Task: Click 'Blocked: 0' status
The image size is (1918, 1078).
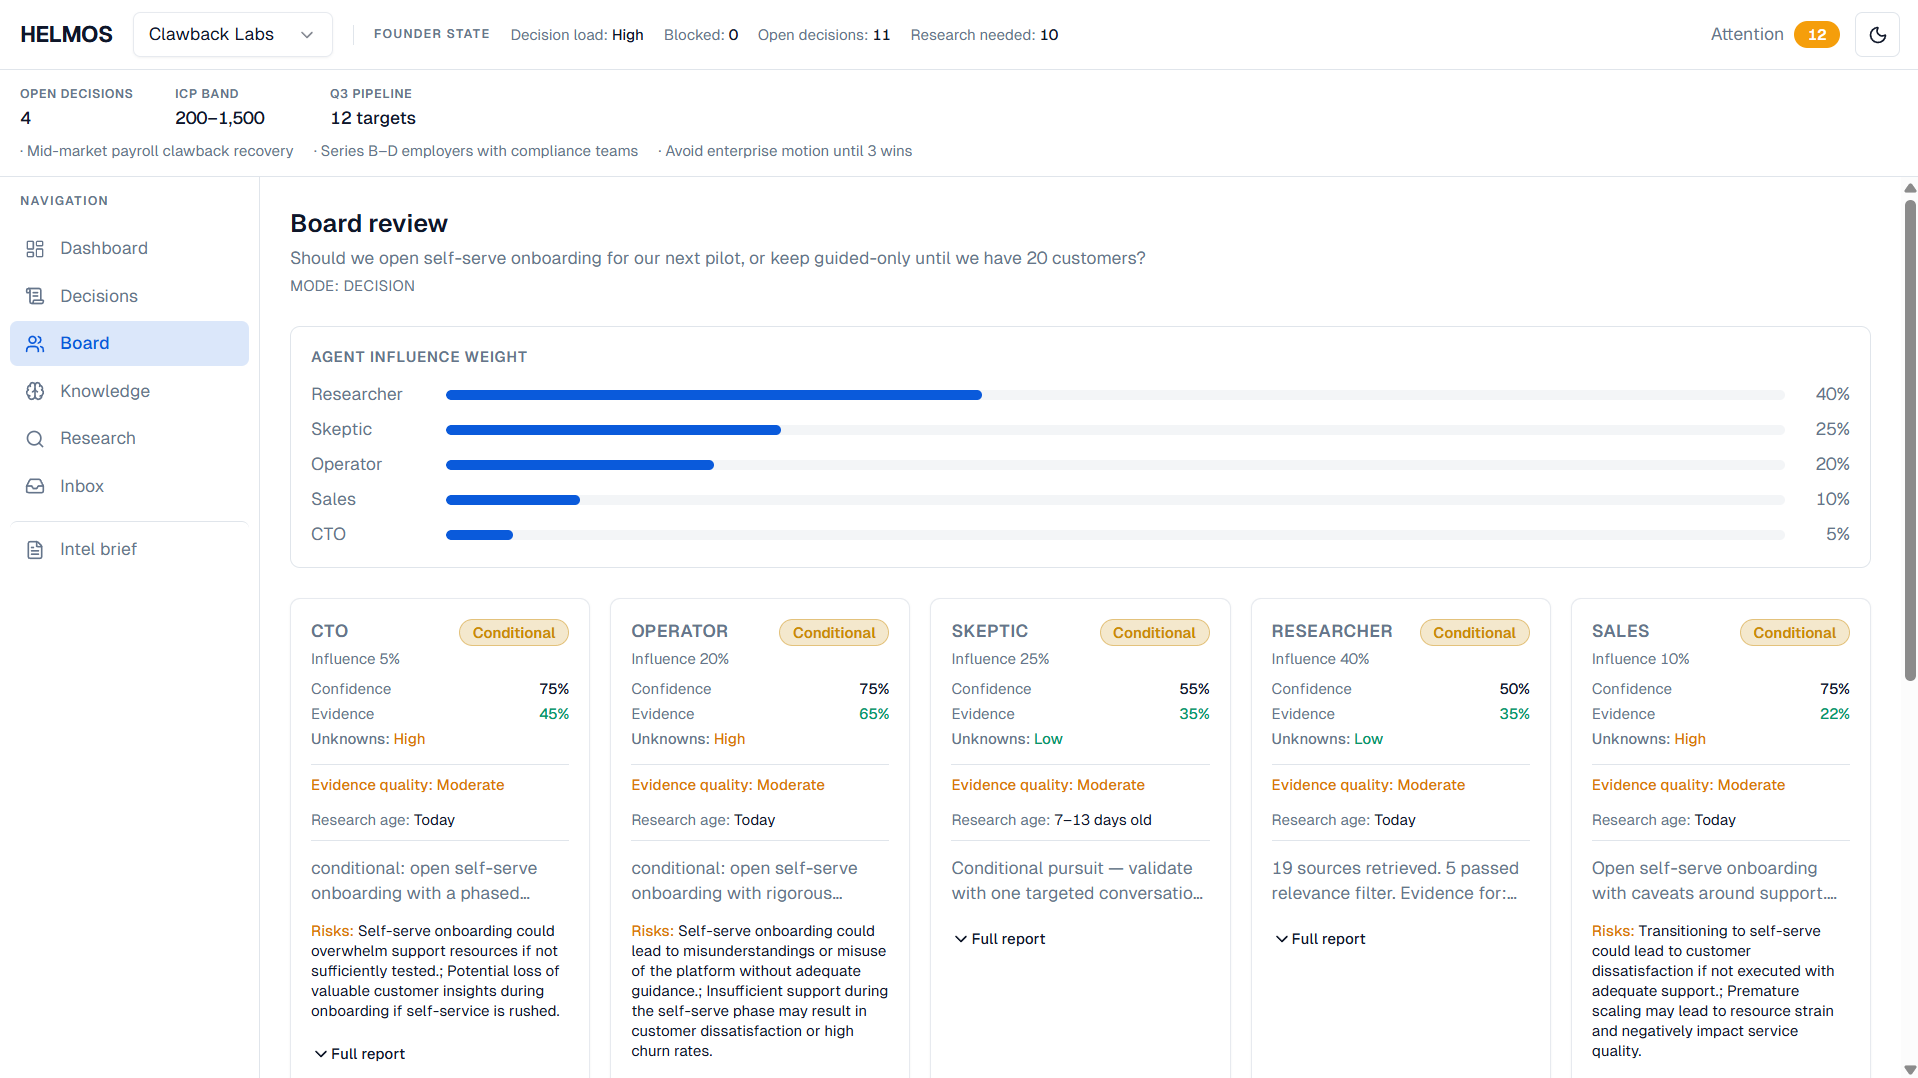Action: [x=701, y=35]
